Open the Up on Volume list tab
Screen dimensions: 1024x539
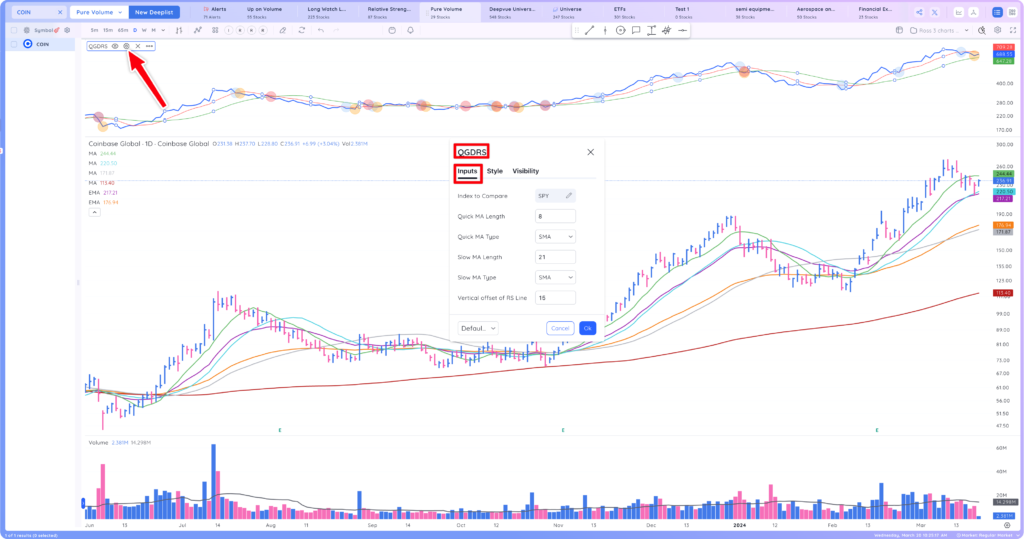pos(264,12)
